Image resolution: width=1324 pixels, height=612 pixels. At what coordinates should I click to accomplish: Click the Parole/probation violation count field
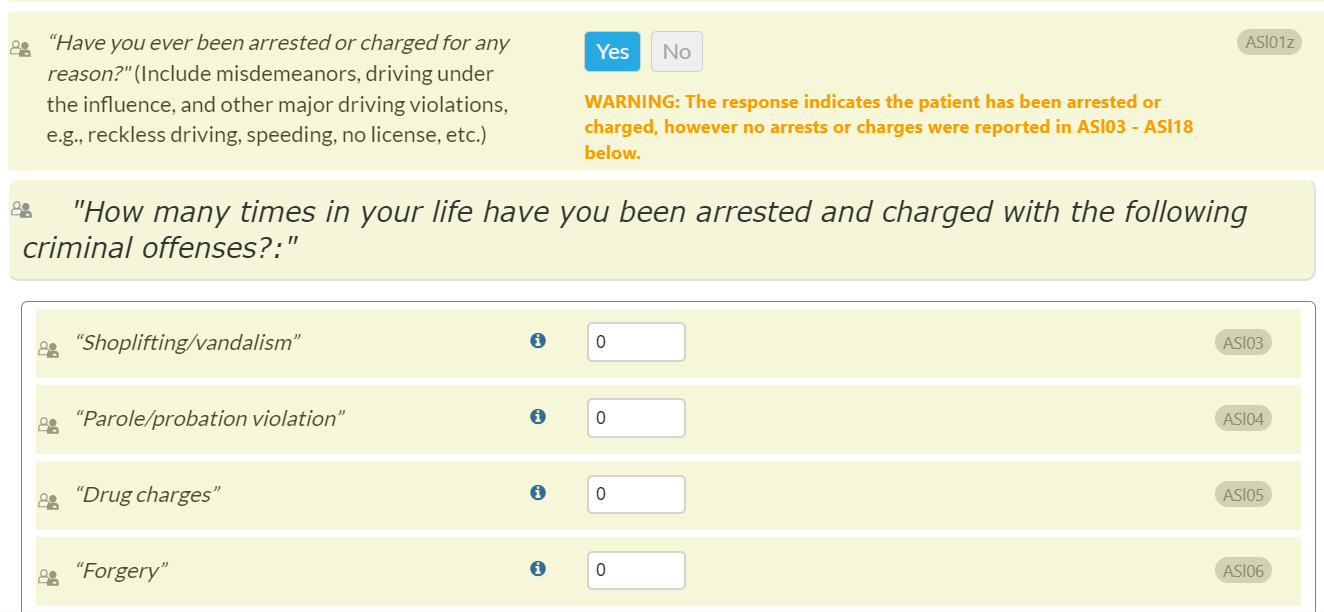pyautogui.click(x=636, y=418)
